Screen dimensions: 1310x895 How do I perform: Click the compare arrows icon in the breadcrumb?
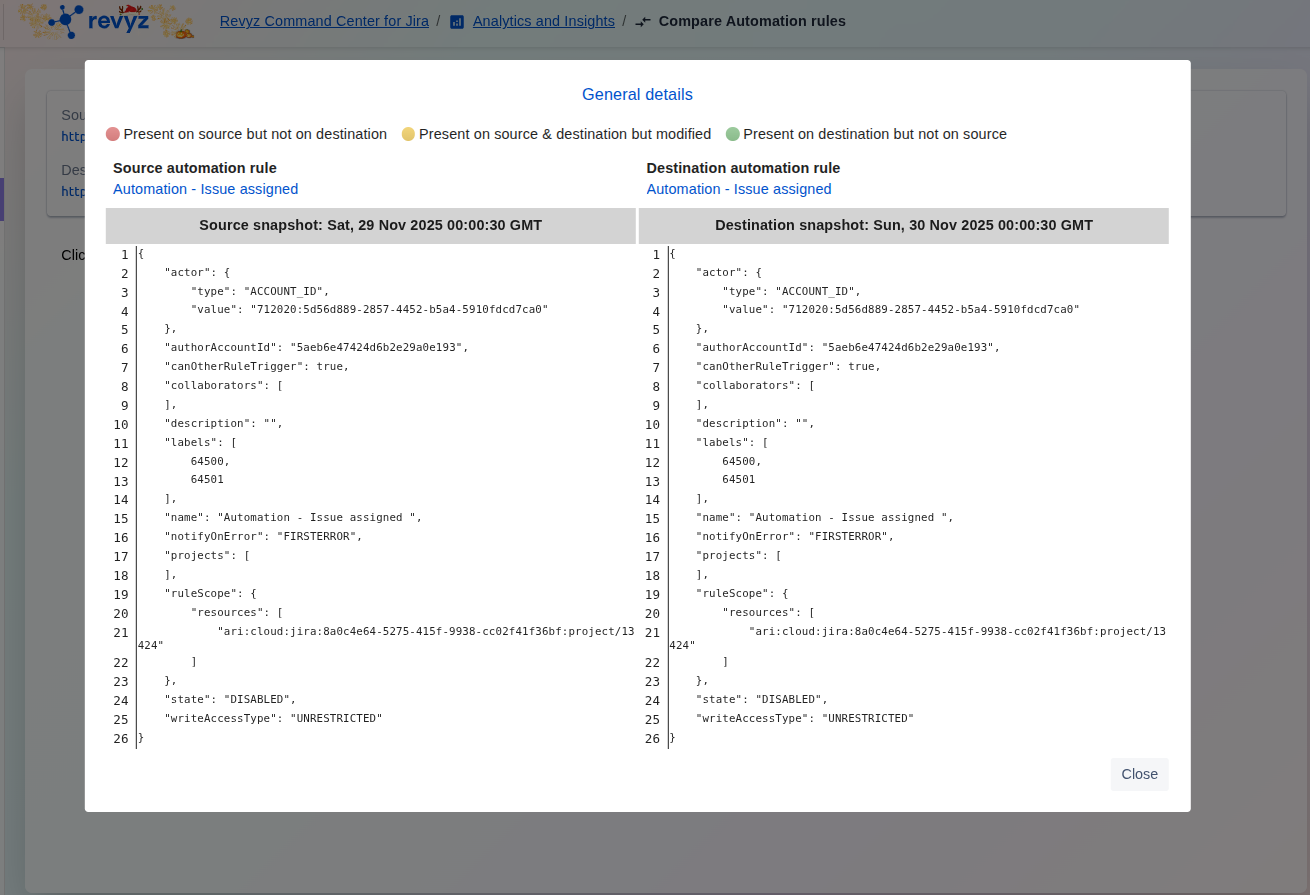(643, 22)
